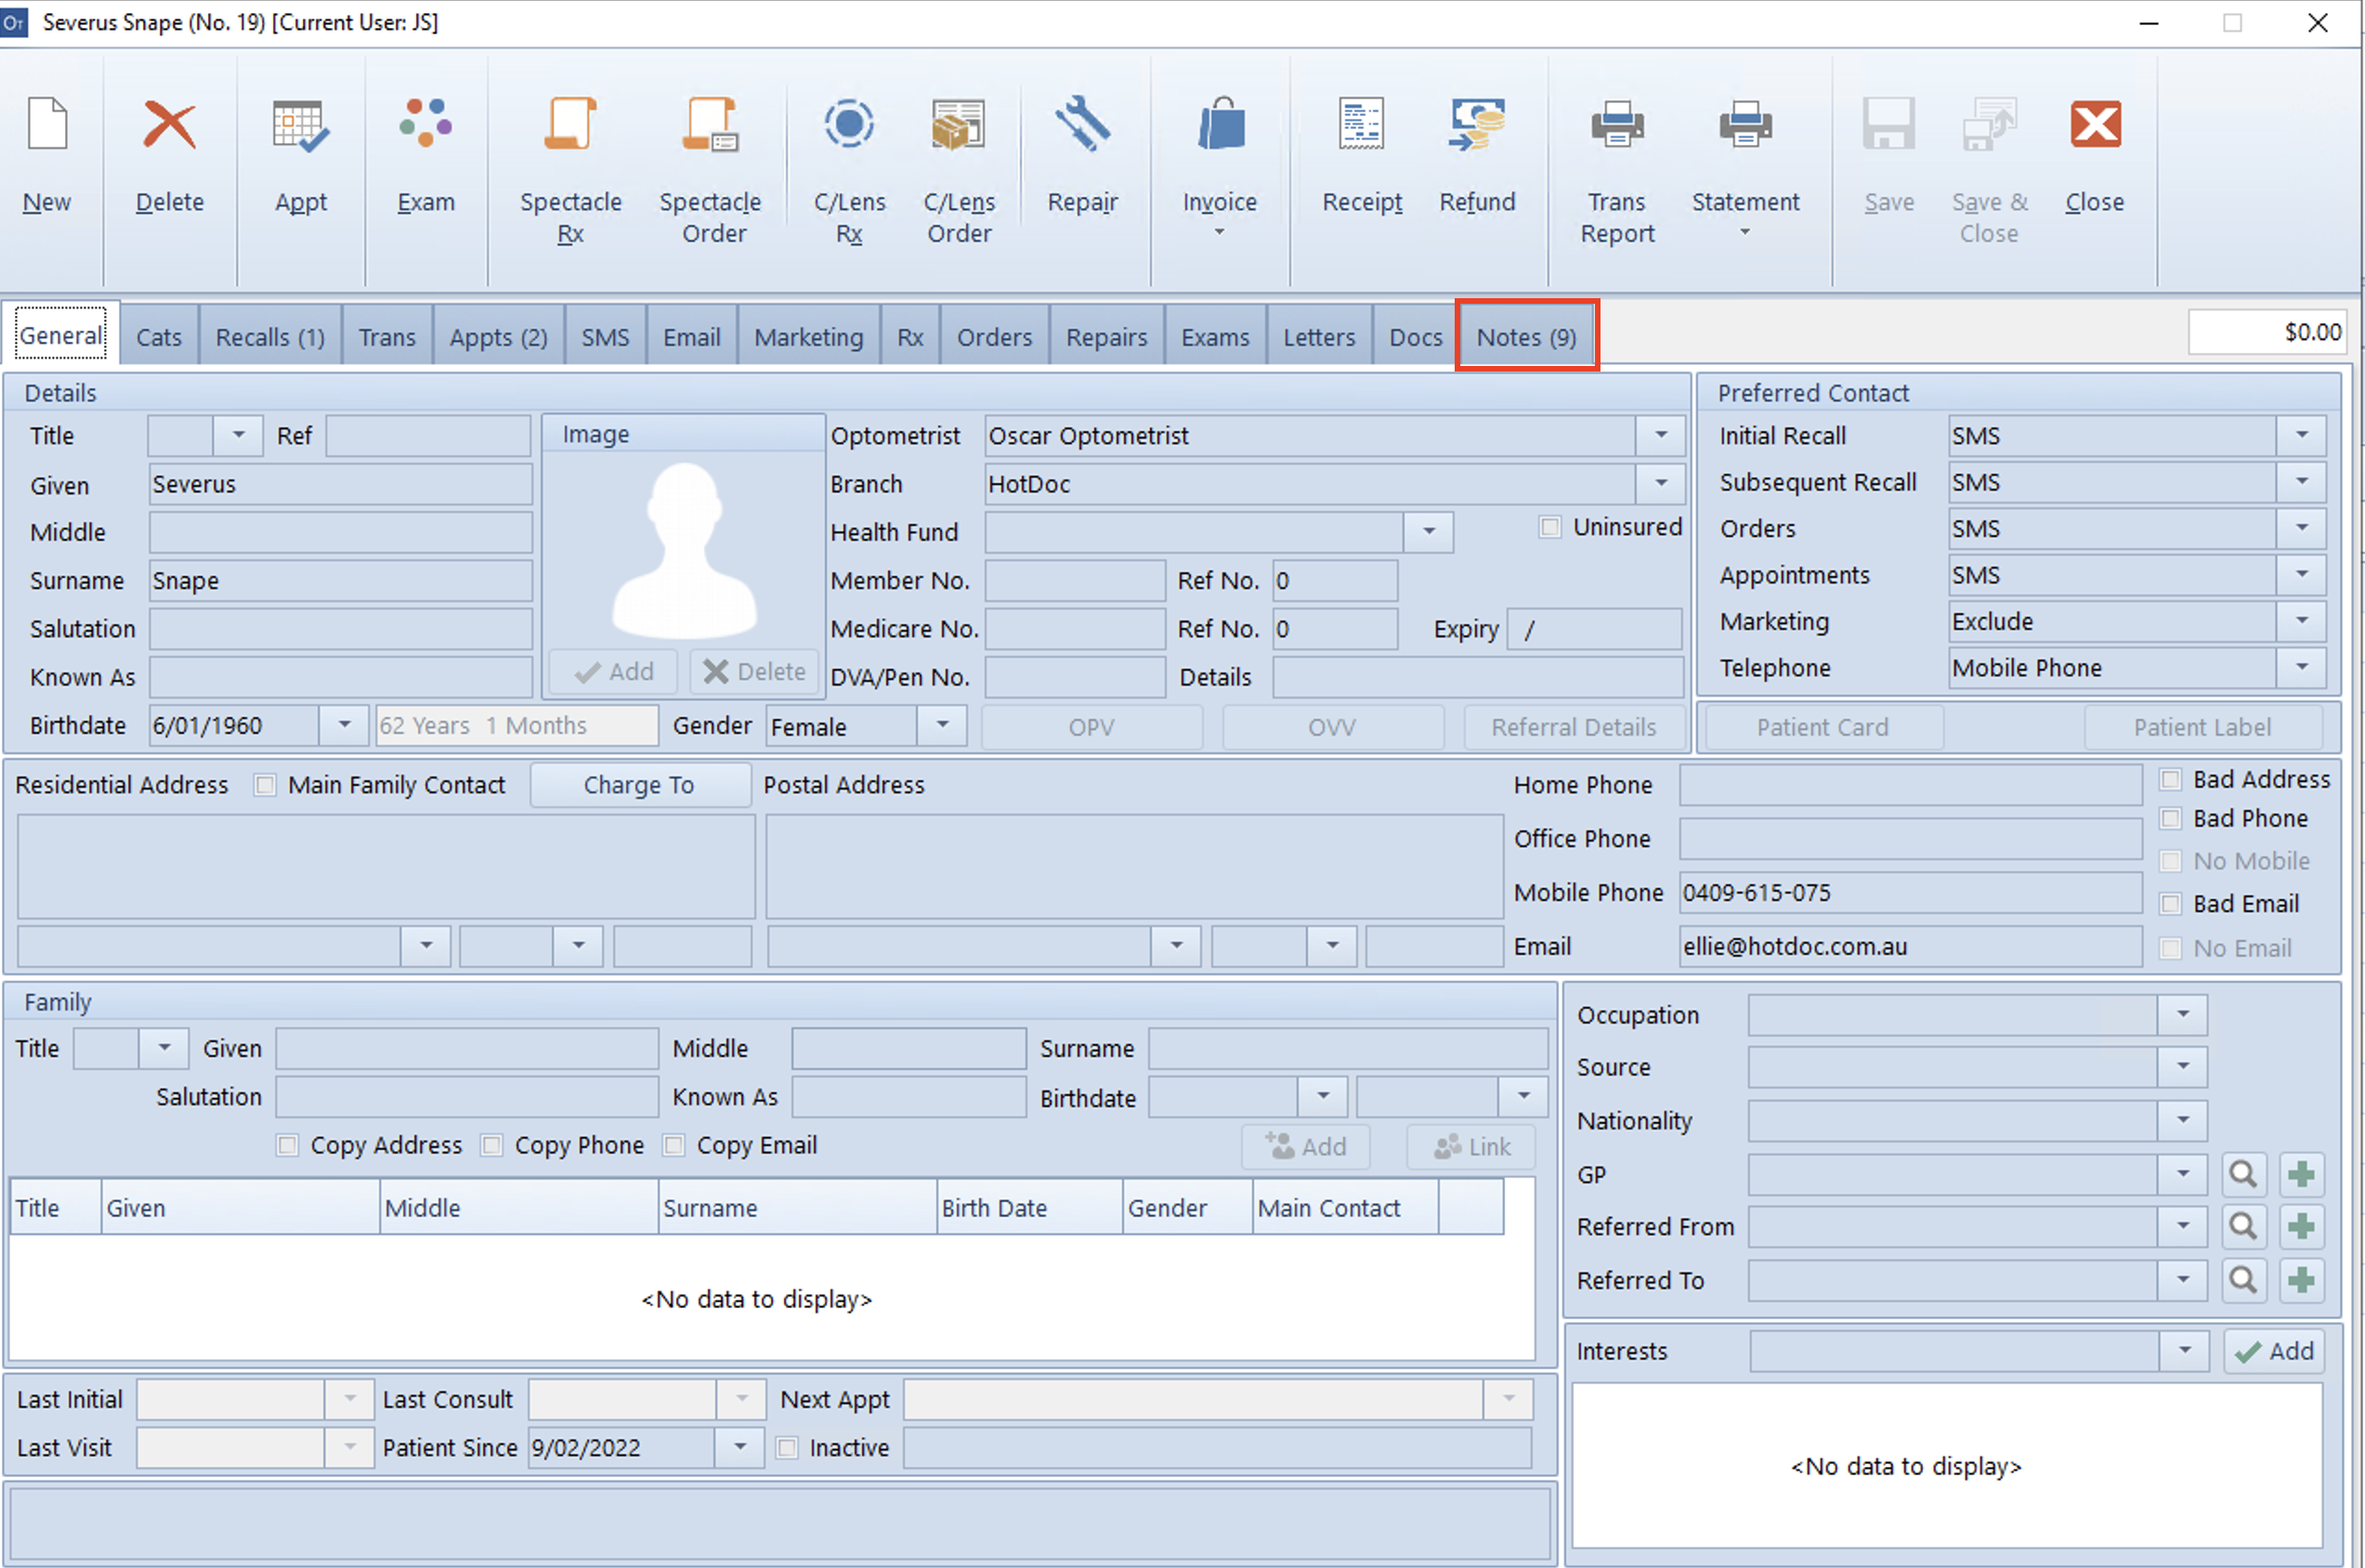
Task: Click the patient image placeholder
Action: coord(685,549)
